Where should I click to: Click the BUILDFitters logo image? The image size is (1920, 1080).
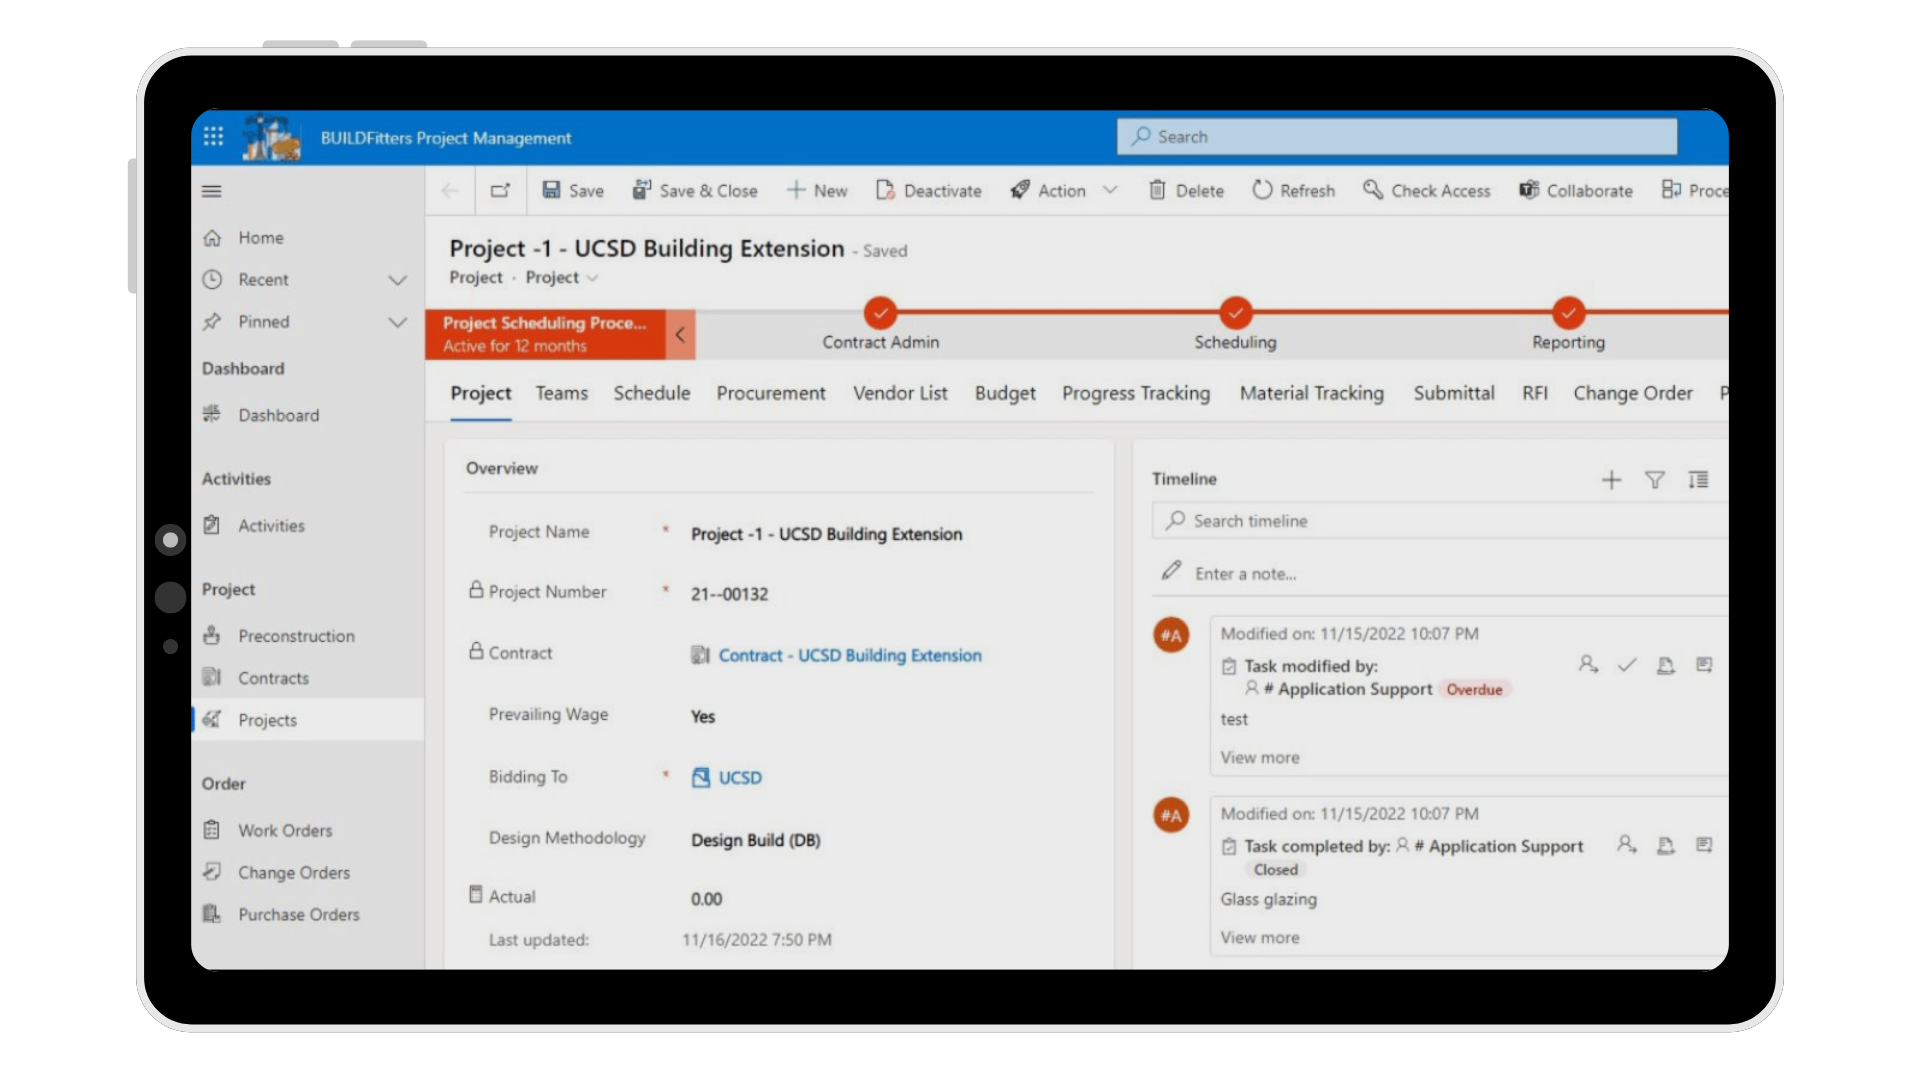pyautogui.click(x=271, y=137)
